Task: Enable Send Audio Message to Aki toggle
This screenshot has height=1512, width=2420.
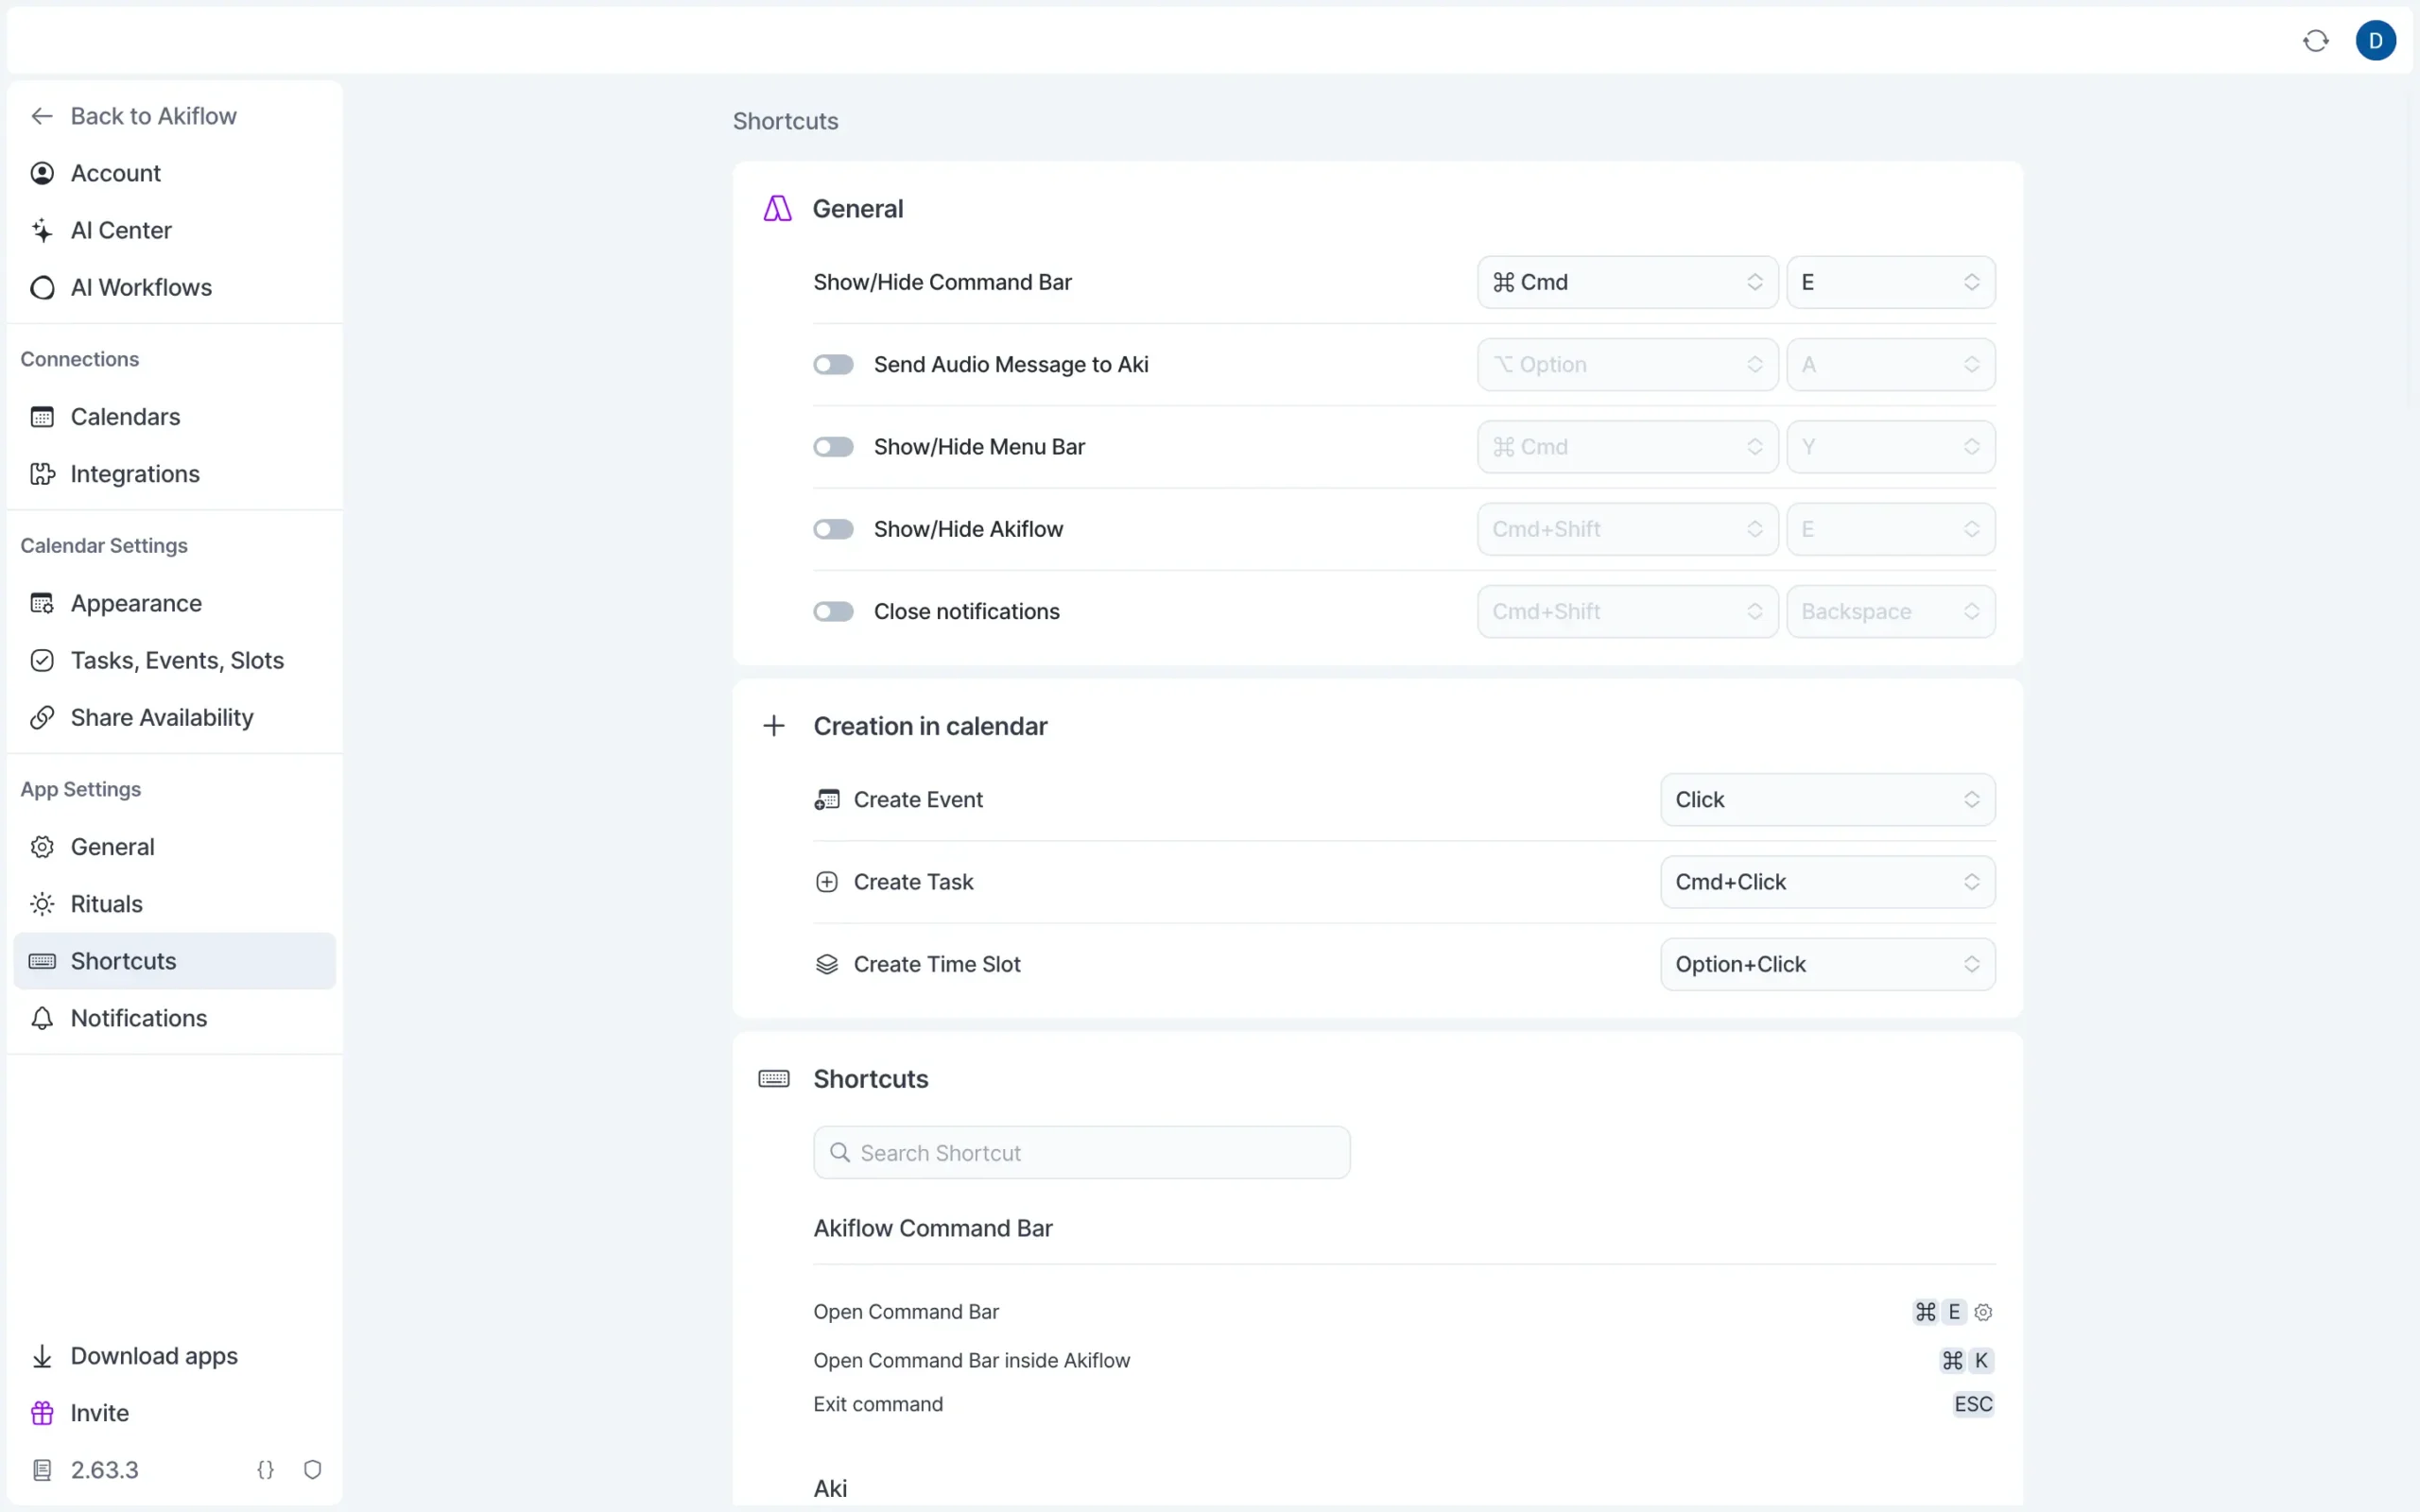Action: 833,365
